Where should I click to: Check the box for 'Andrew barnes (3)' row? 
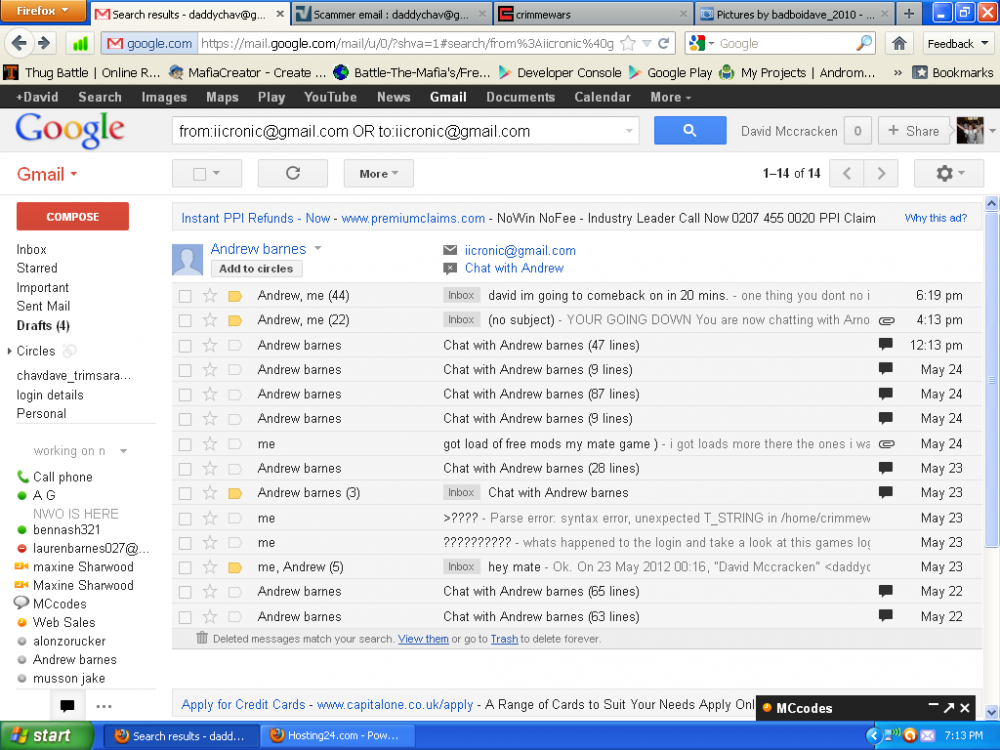[185, 493]
